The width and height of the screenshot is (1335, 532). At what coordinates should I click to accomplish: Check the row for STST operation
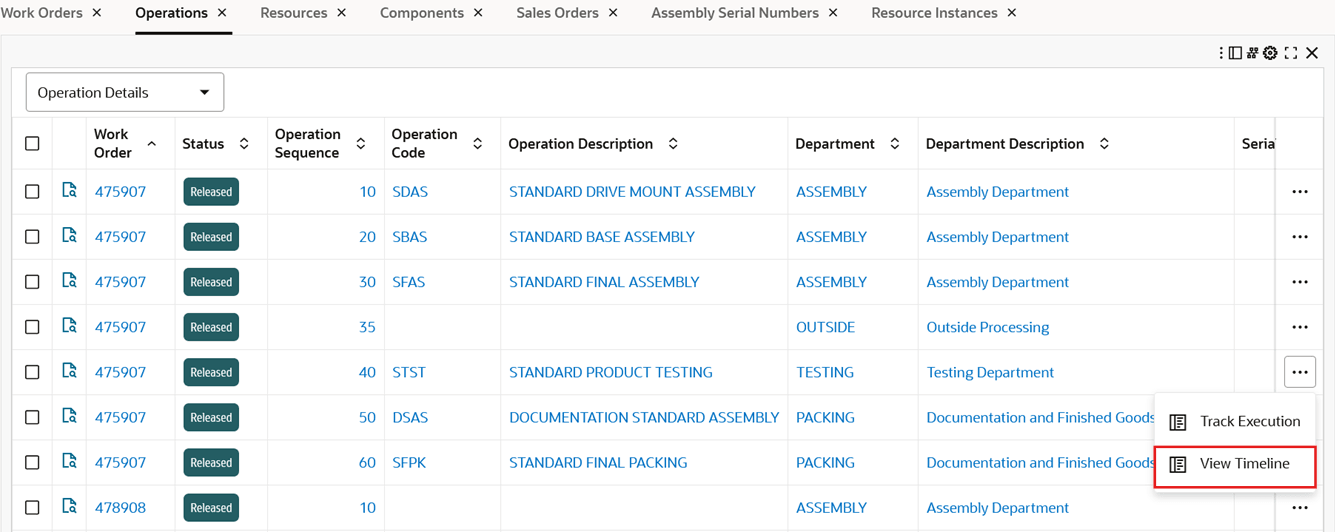pos(32,372)
